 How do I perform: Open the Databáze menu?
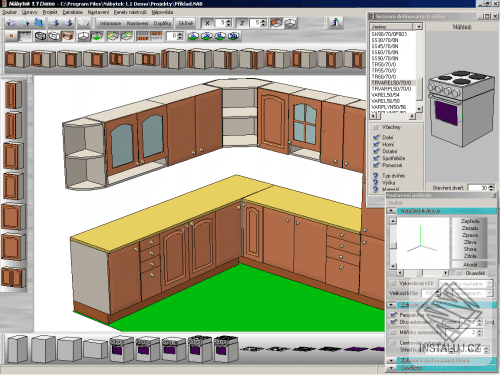73,12
